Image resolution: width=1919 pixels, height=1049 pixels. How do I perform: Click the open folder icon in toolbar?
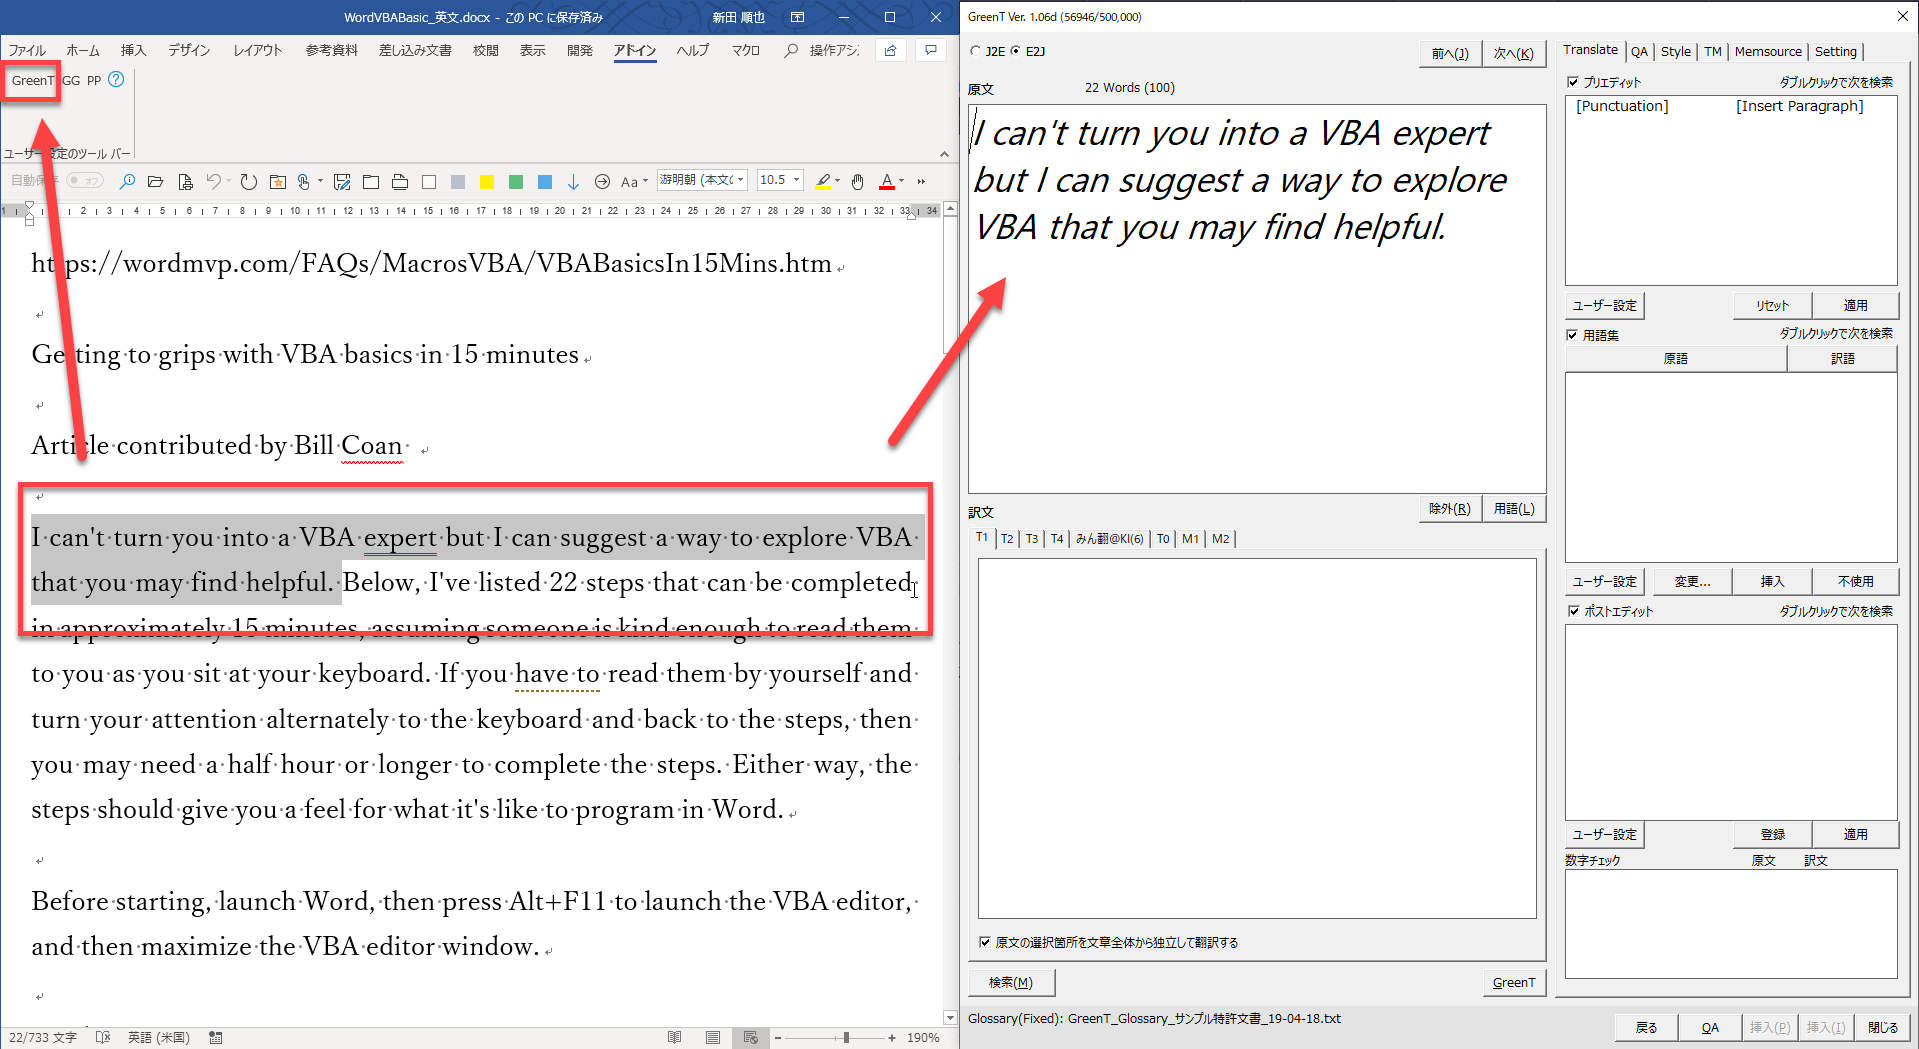[155, 181]
